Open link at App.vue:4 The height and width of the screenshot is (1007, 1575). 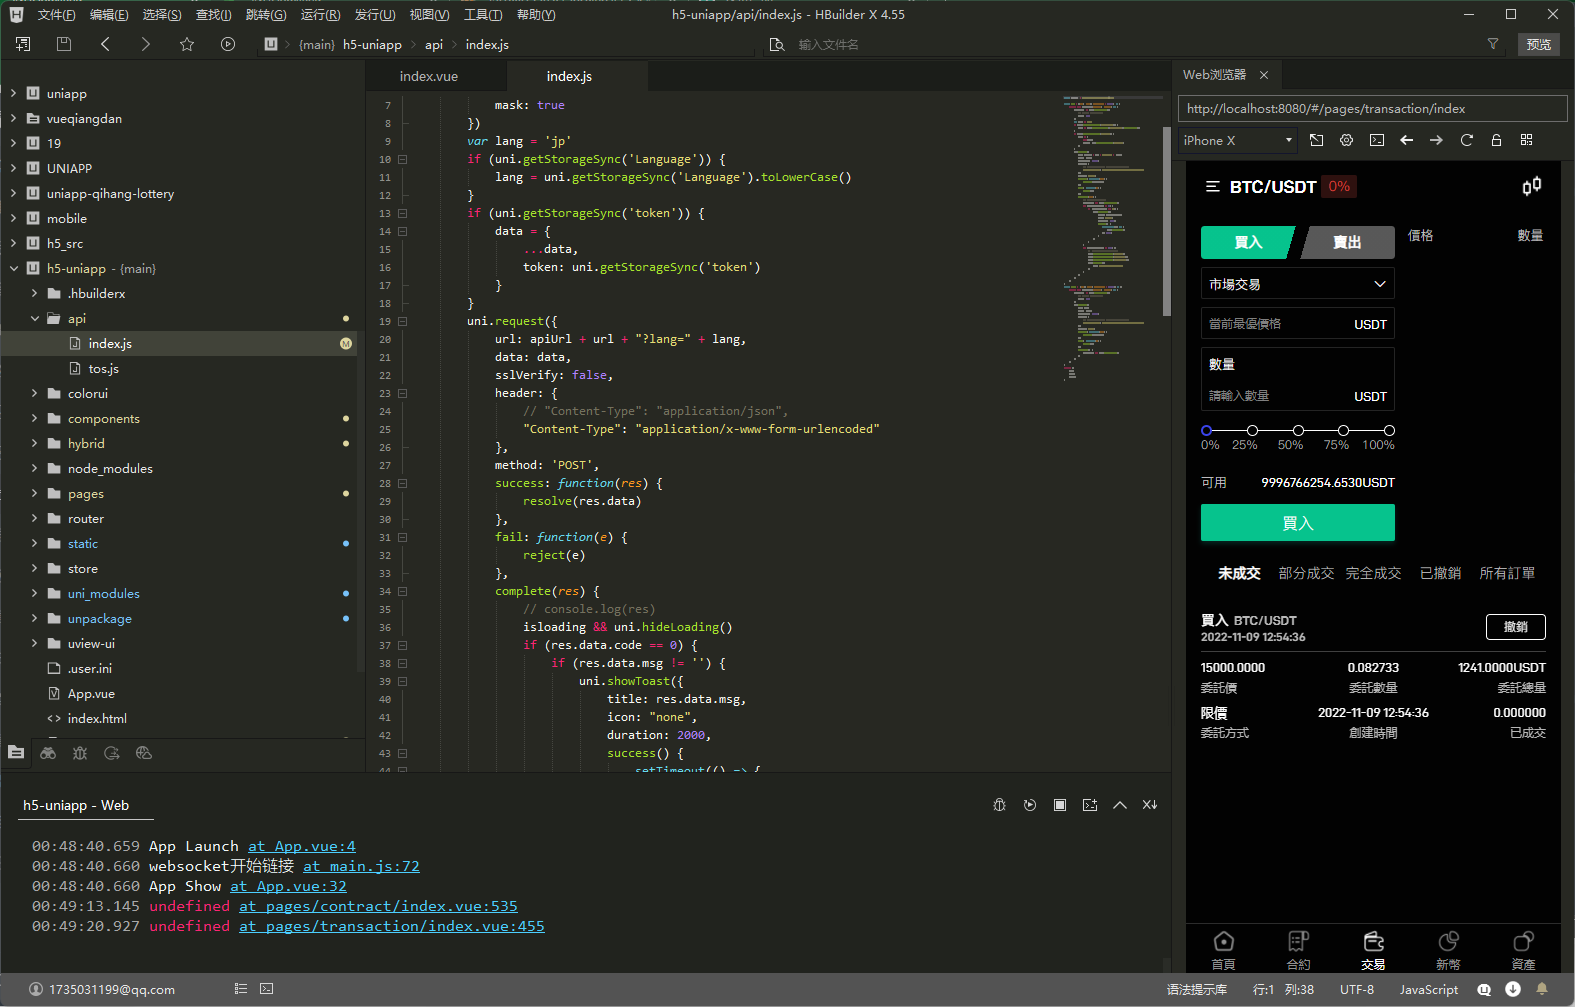pyautogui.click(x=302, y=846)
